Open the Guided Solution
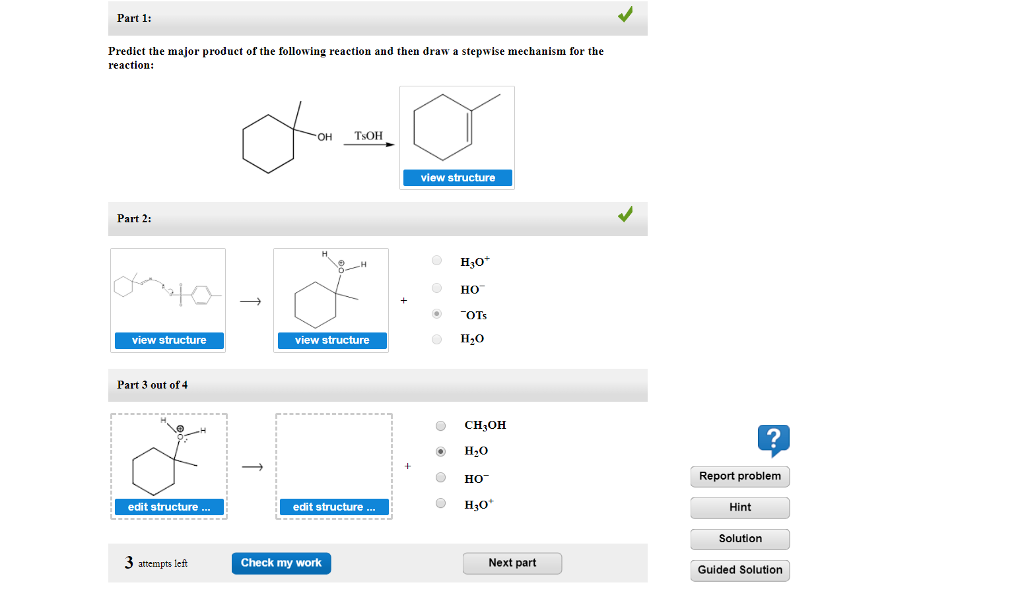The height and width of the screenshot is (597, 1024). click(x=739, y=570)
